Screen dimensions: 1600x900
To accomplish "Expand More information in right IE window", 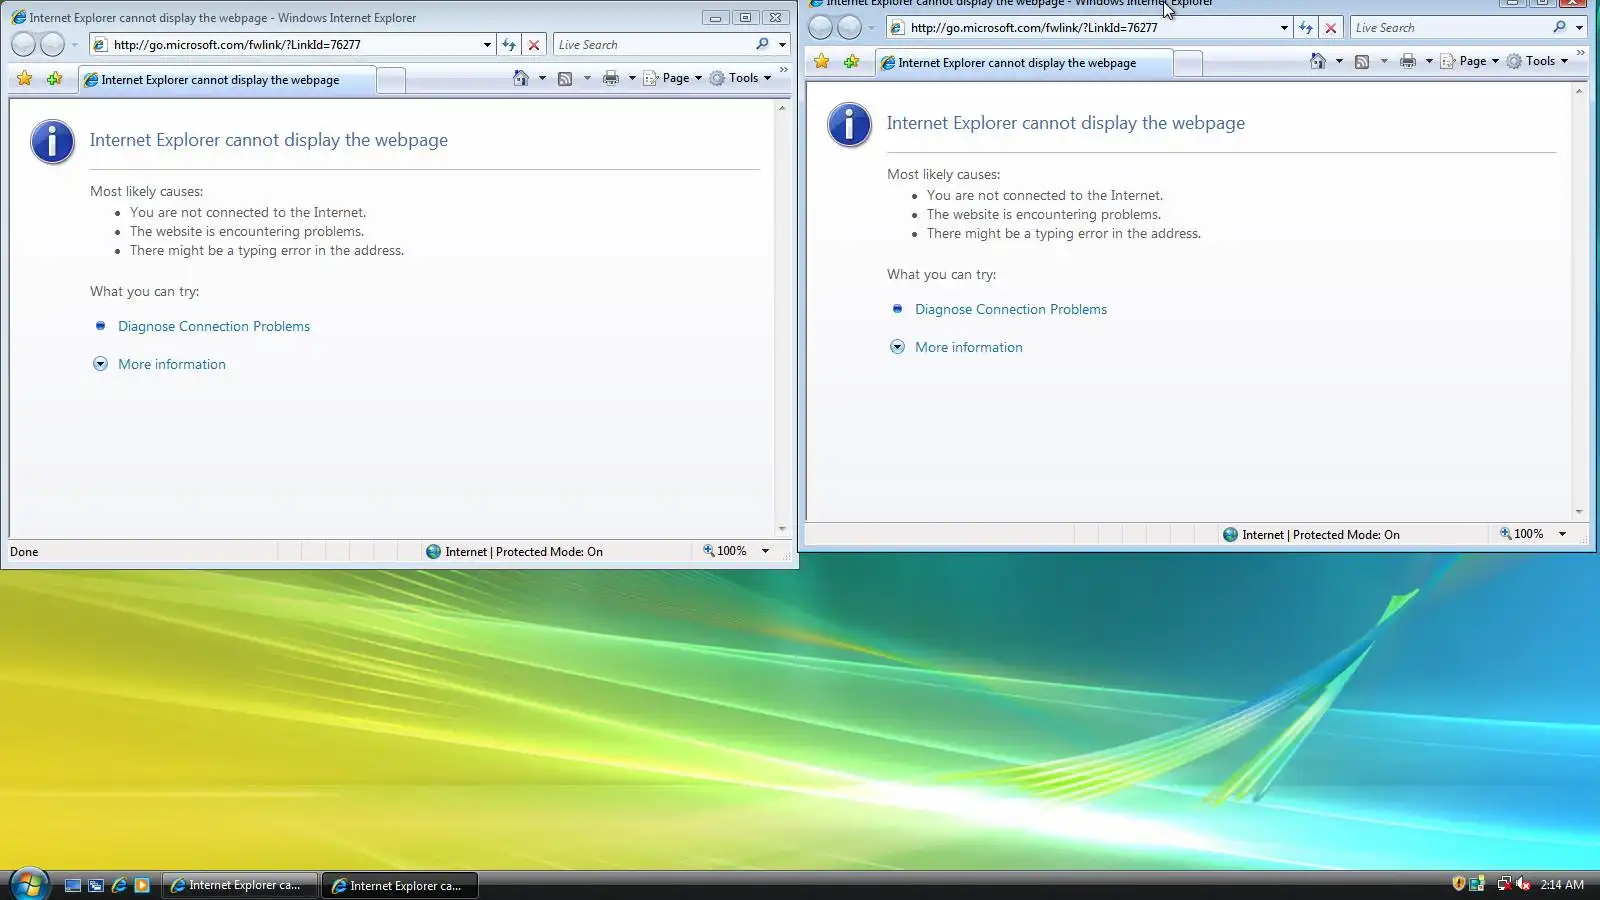I will [x=969, y=347].
